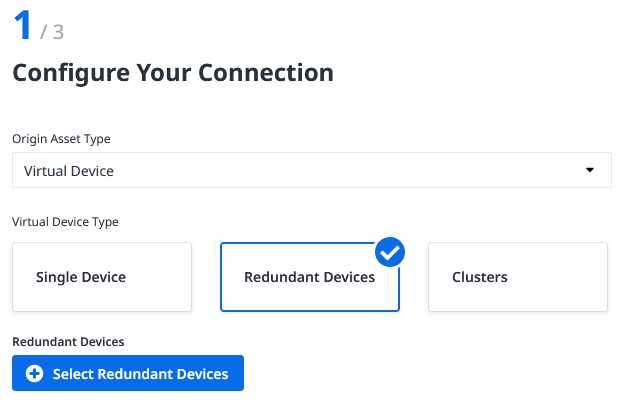Select the Single Device option card
Screen dimensions: 631x415
102,277
